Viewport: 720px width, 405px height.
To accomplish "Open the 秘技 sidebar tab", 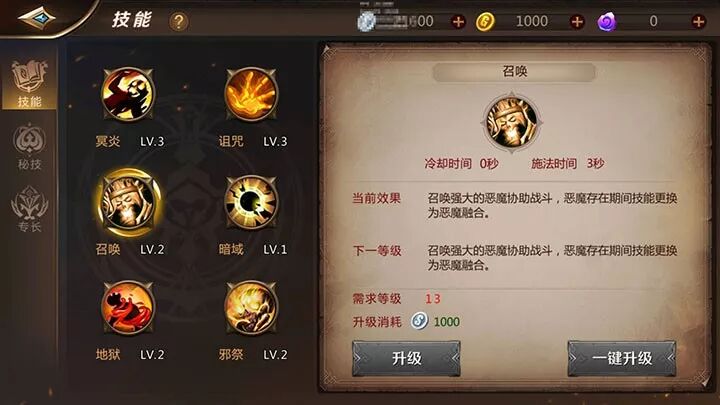I will (29, 146).
